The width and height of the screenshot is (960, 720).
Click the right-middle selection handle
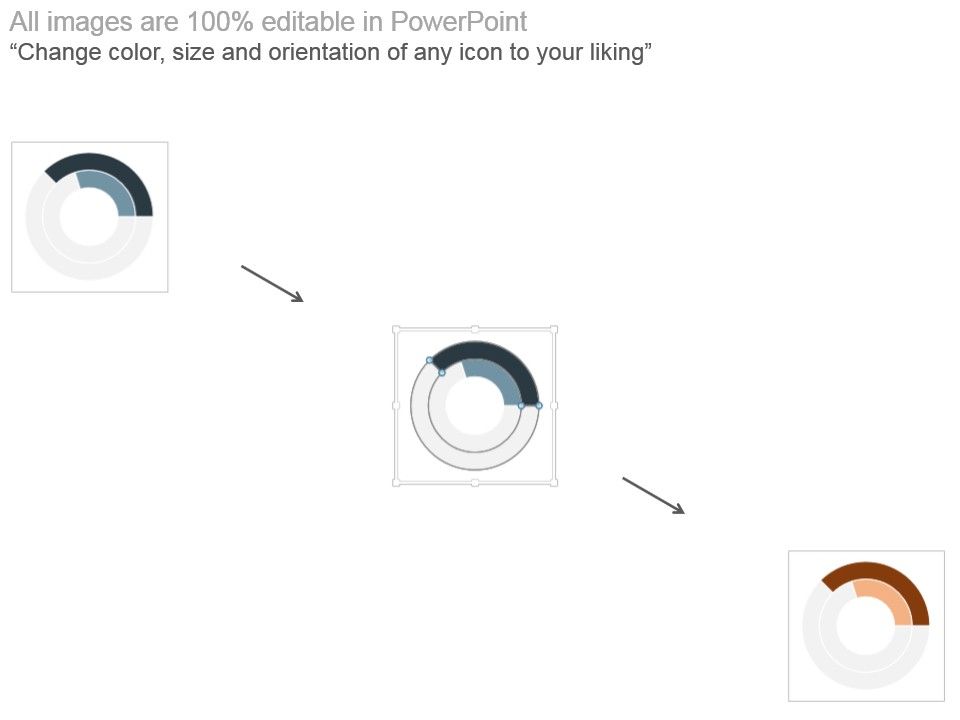[x=554, y=405]
